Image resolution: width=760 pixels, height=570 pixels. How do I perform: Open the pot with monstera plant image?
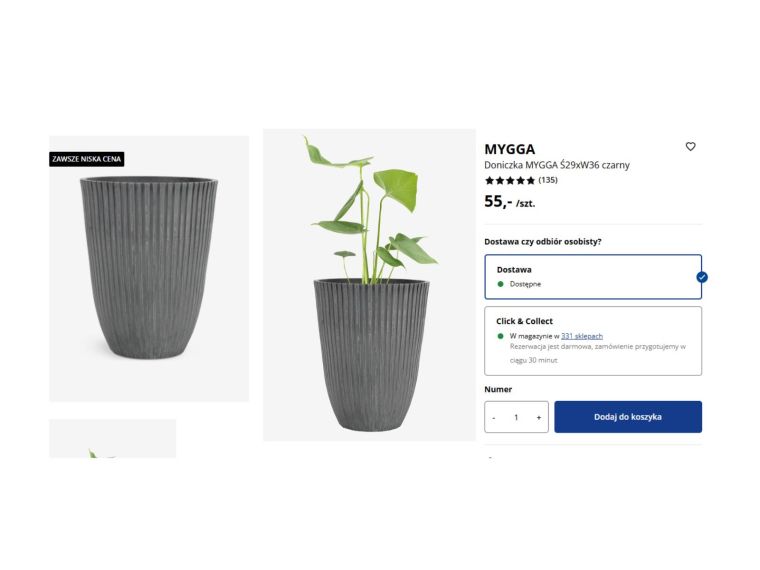coord(369,285)
